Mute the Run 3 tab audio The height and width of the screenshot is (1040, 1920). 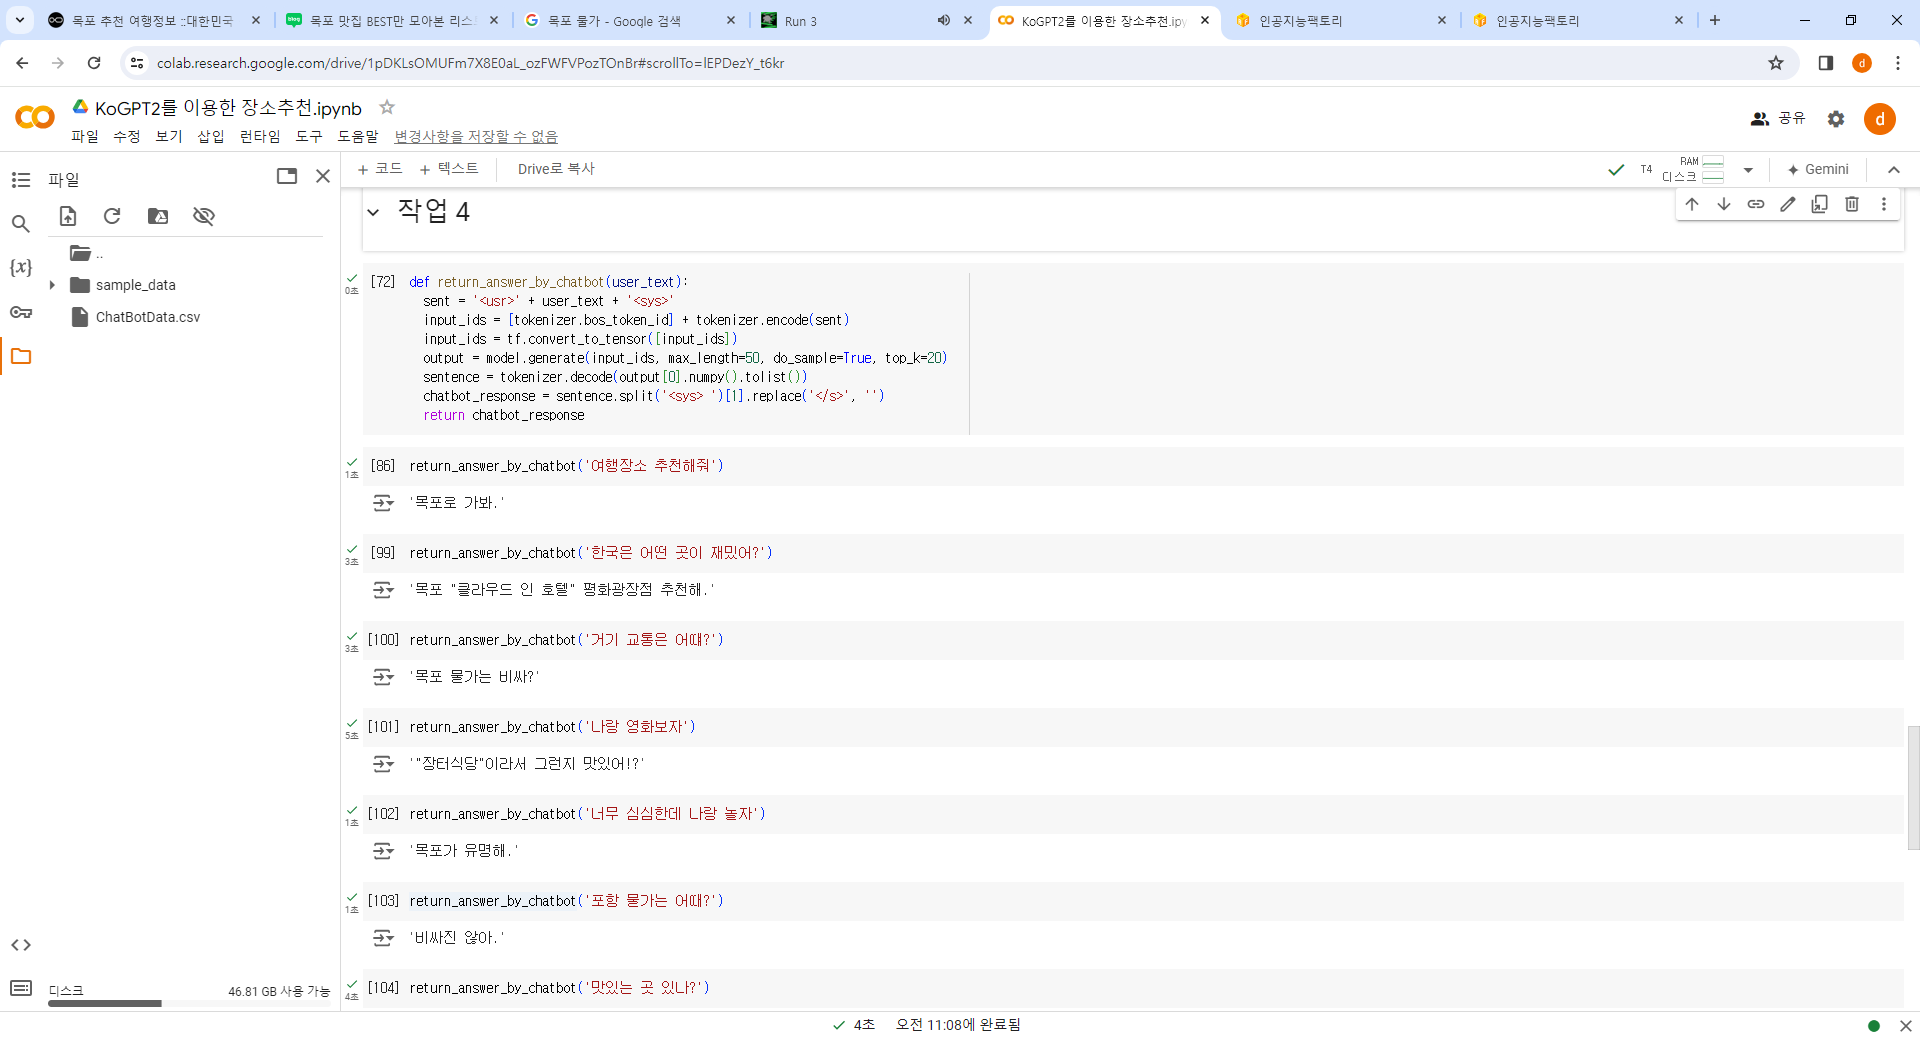(943, 20)
